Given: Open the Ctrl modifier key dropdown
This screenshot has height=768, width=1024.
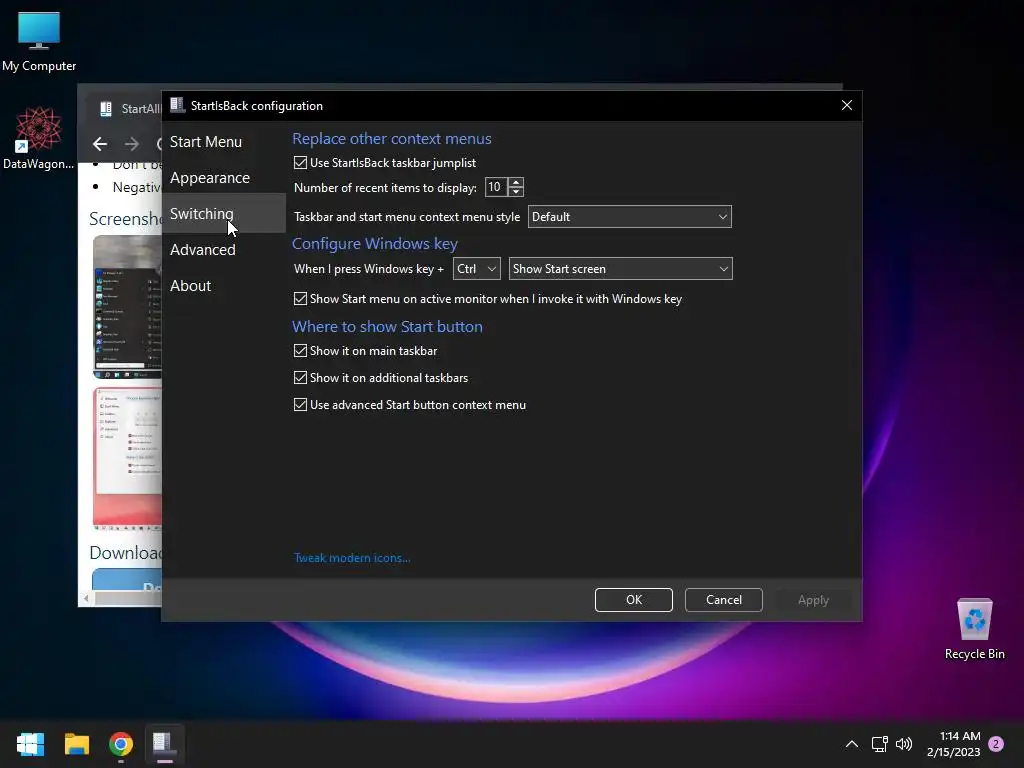Looking at the screenshot, I should click(x=477, y=269).
